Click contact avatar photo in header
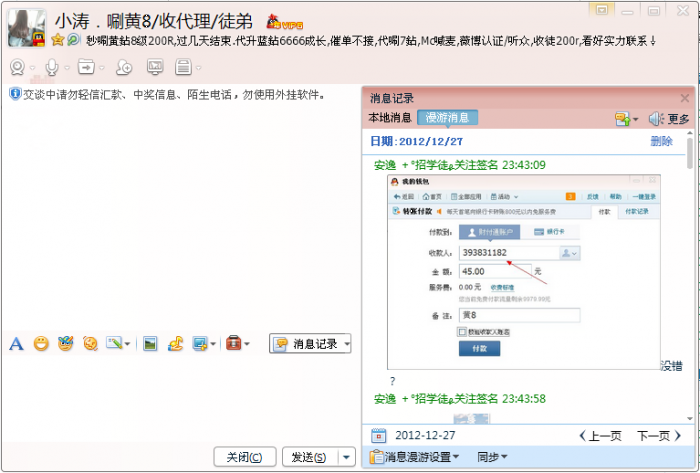This screenshot has height=473, width=700. (27, 28)
